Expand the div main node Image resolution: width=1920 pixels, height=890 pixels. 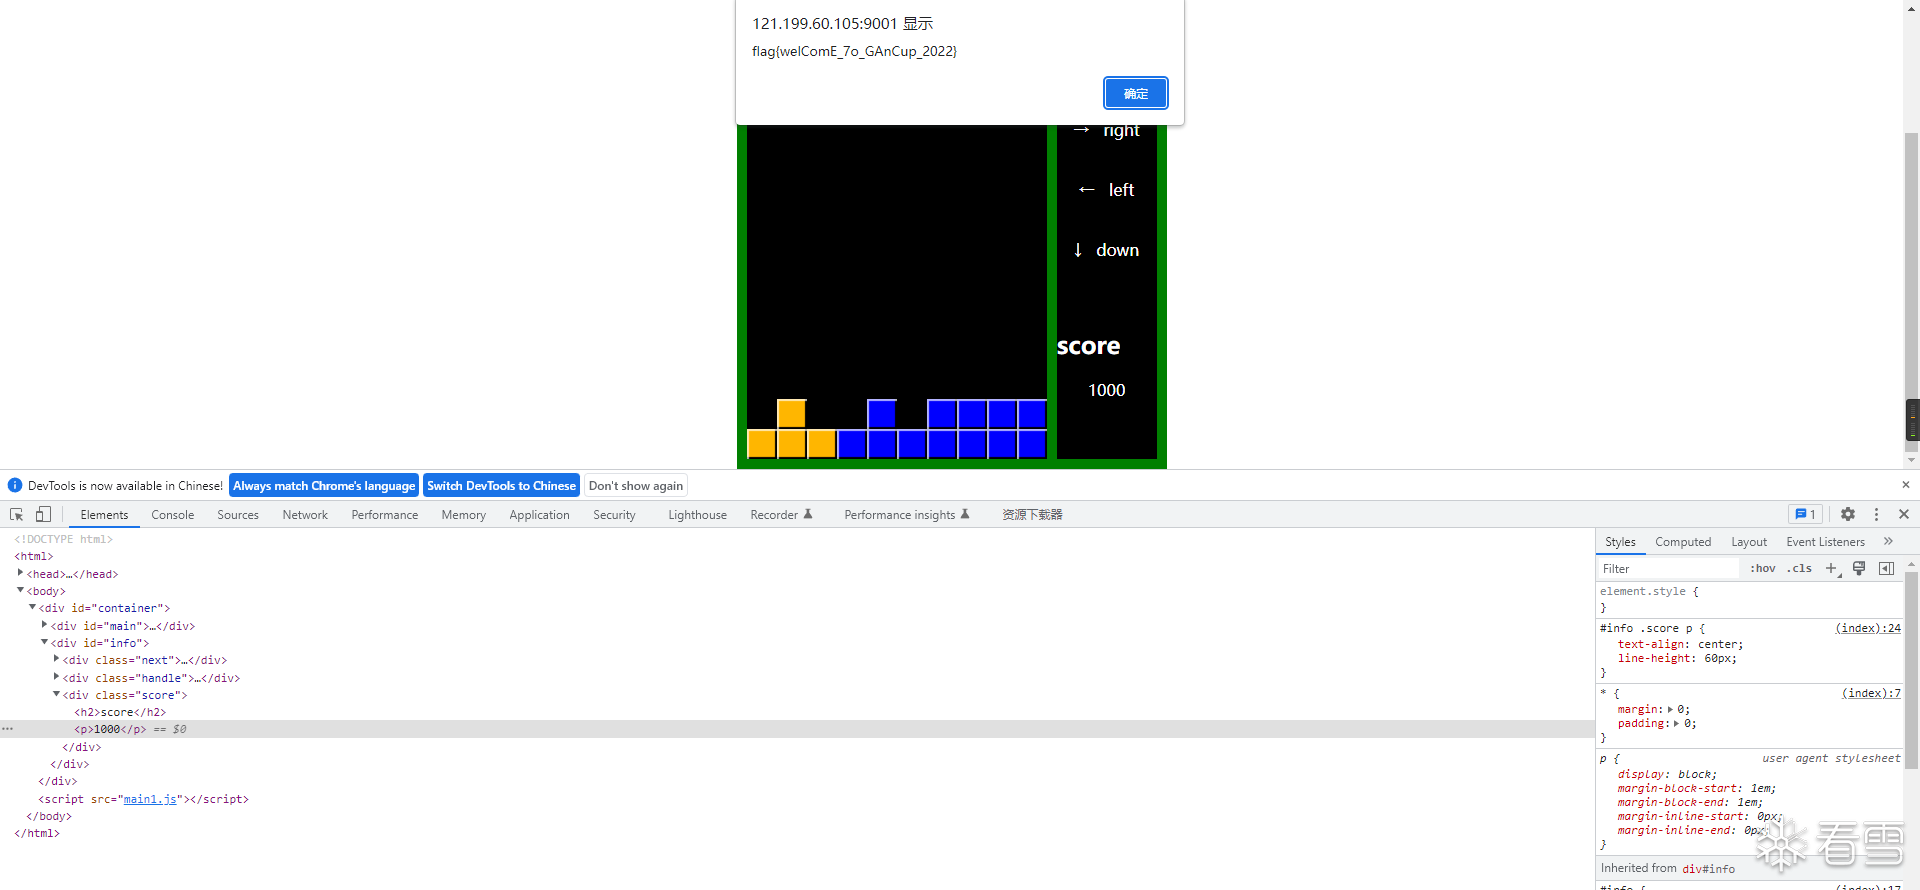(44, 625)
